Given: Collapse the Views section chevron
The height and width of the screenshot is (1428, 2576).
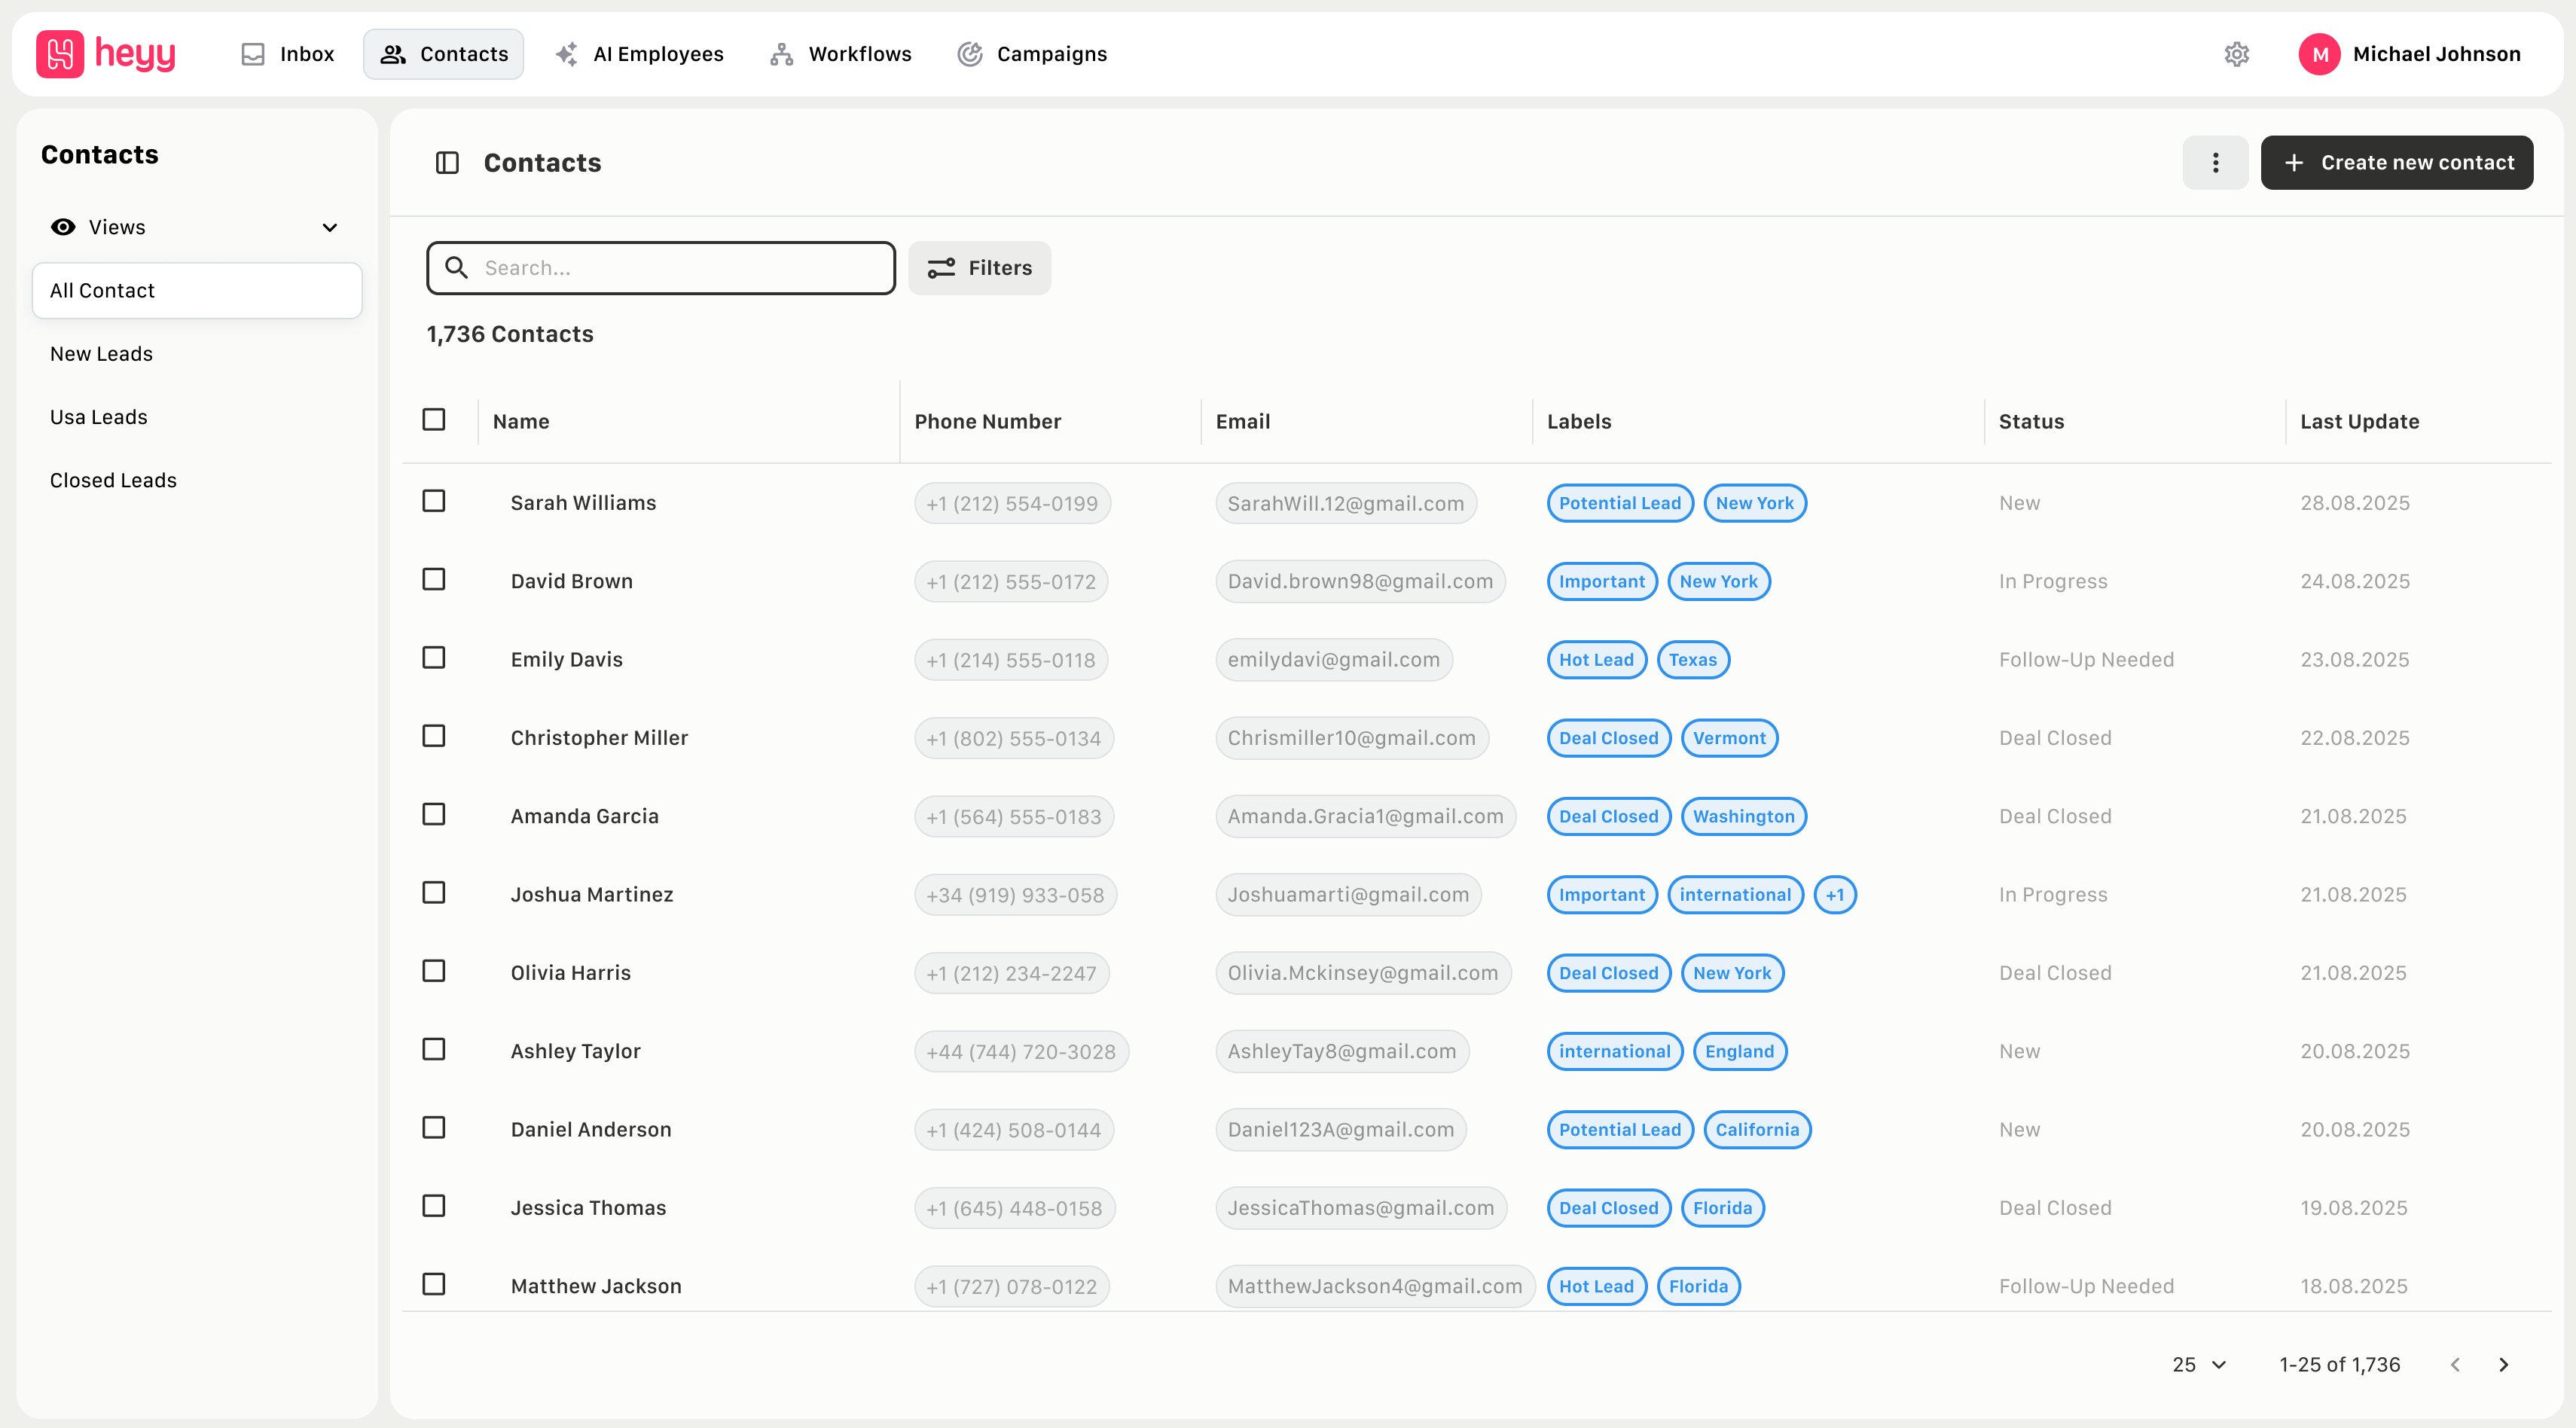Looking at the screenshot, I should click(329, 228).
